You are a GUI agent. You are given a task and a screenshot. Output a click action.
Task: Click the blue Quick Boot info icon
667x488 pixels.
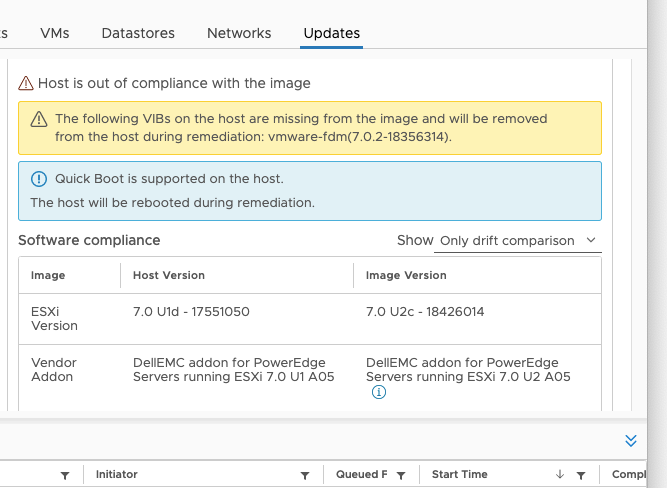coord(39,179)
